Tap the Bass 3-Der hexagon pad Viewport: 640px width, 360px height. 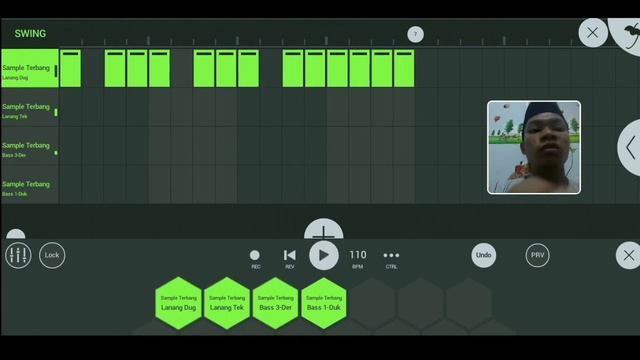276,303
